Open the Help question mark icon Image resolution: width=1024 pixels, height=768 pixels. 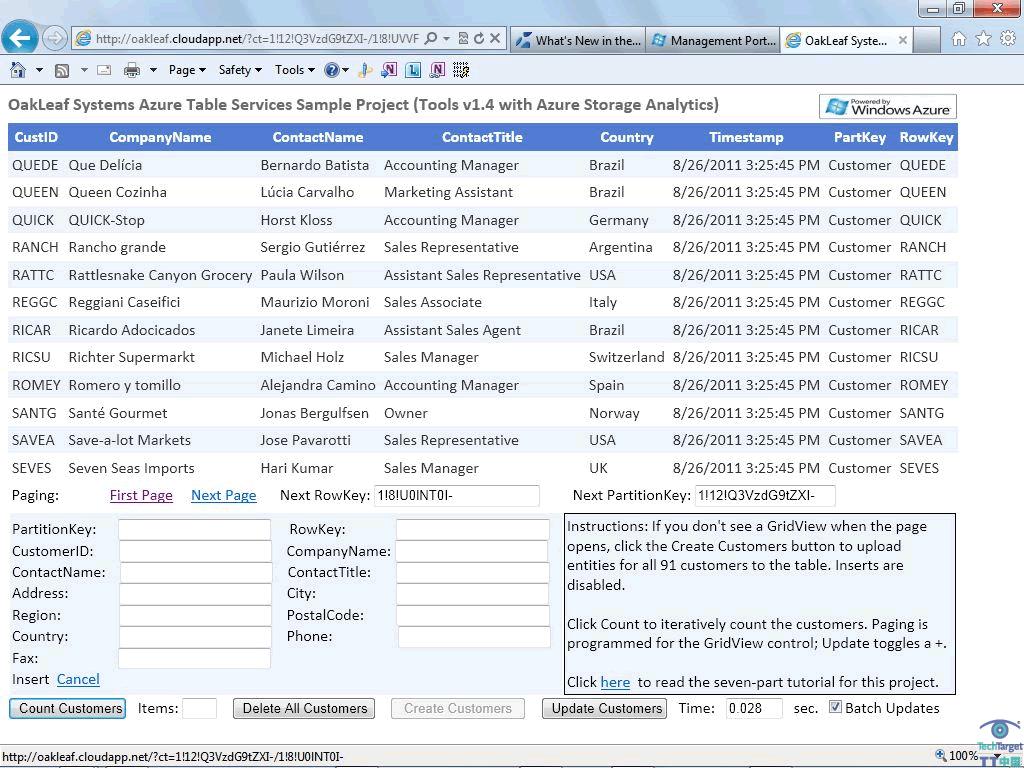[x=332, y=70]
